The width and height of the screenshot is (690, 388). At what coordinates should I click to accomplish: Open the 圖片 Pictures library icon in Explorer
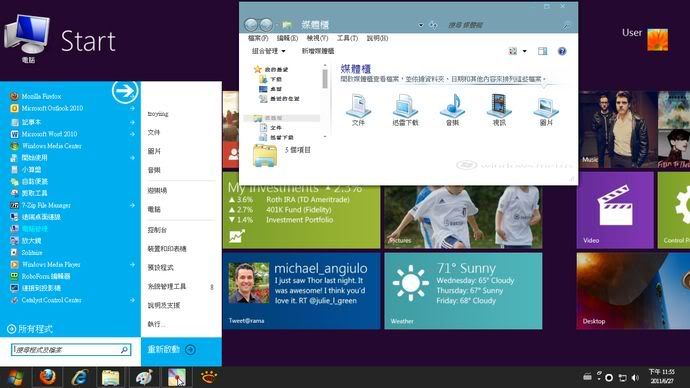(546, 110)
